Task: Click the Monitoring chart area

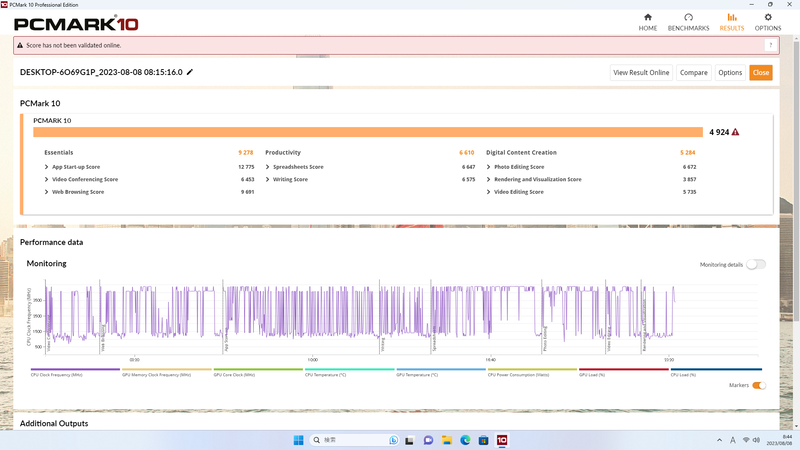Action: click(402, 316)
